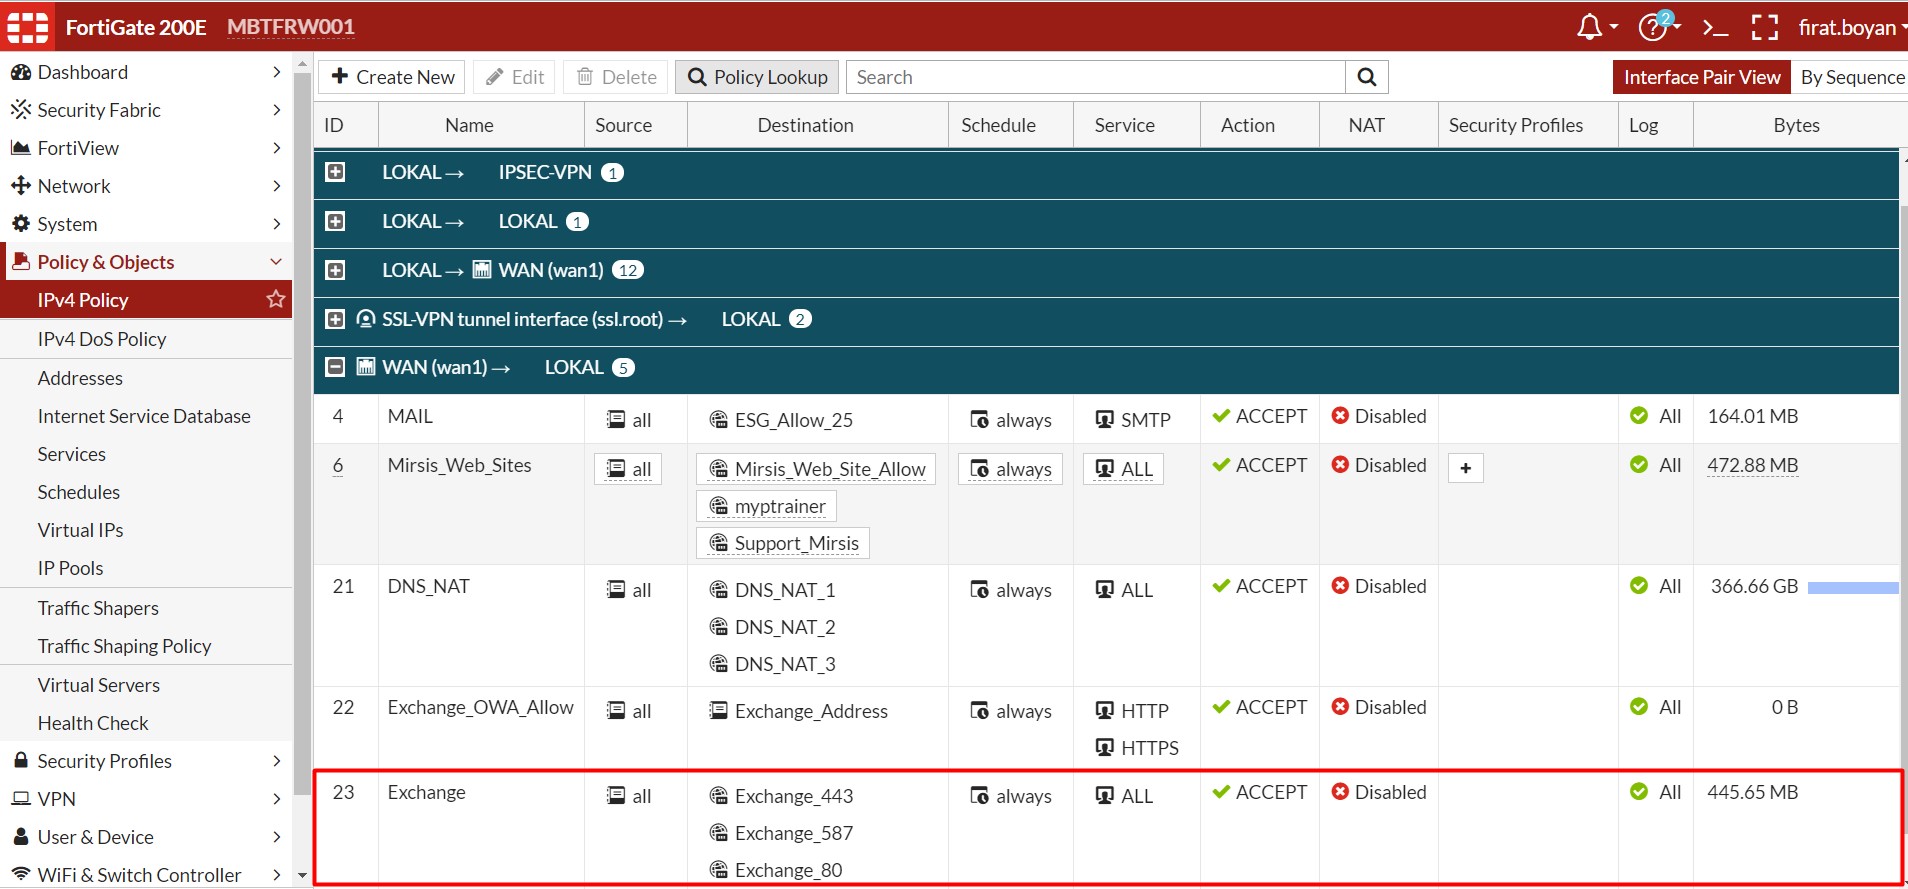The width and height of the screenshot is (1908, 889).
Task: Click the Dashboard gauge icon
Action: click(20, 72)
